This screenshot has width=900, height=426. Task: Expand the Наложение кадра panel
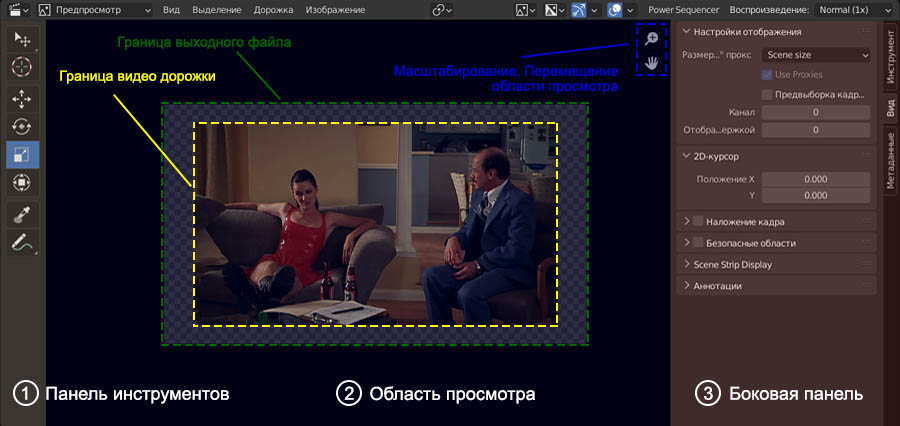tap(686, 221)
